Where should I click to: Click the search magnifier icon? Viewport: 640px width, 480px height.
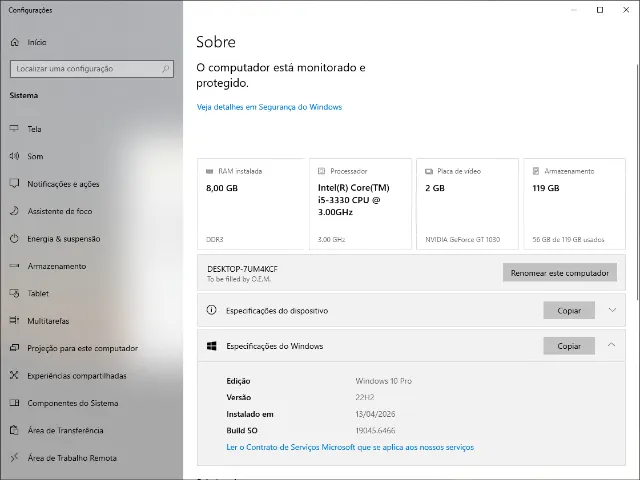pos(165,69)
